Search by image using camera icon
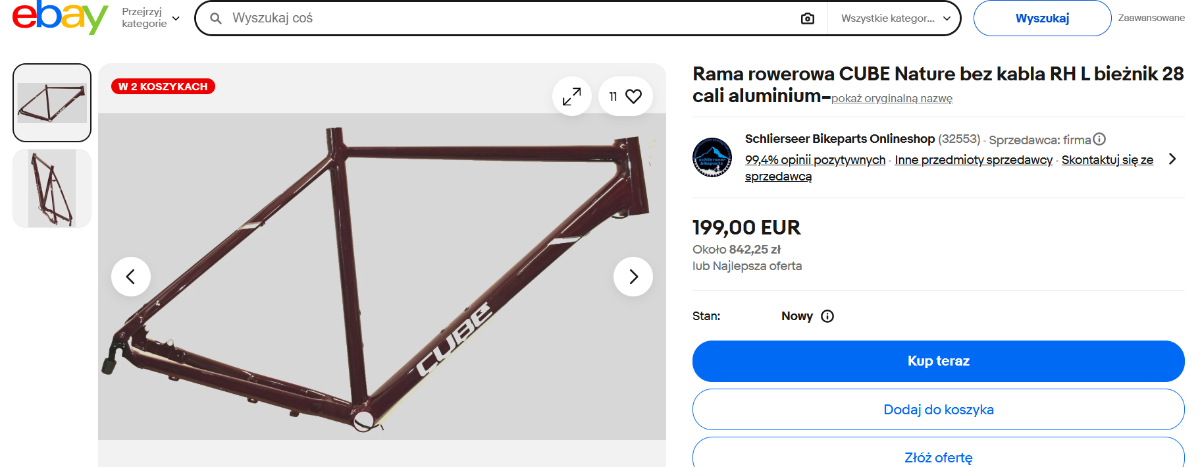The height and width of the screenshot is (467, 1200). 807,18
